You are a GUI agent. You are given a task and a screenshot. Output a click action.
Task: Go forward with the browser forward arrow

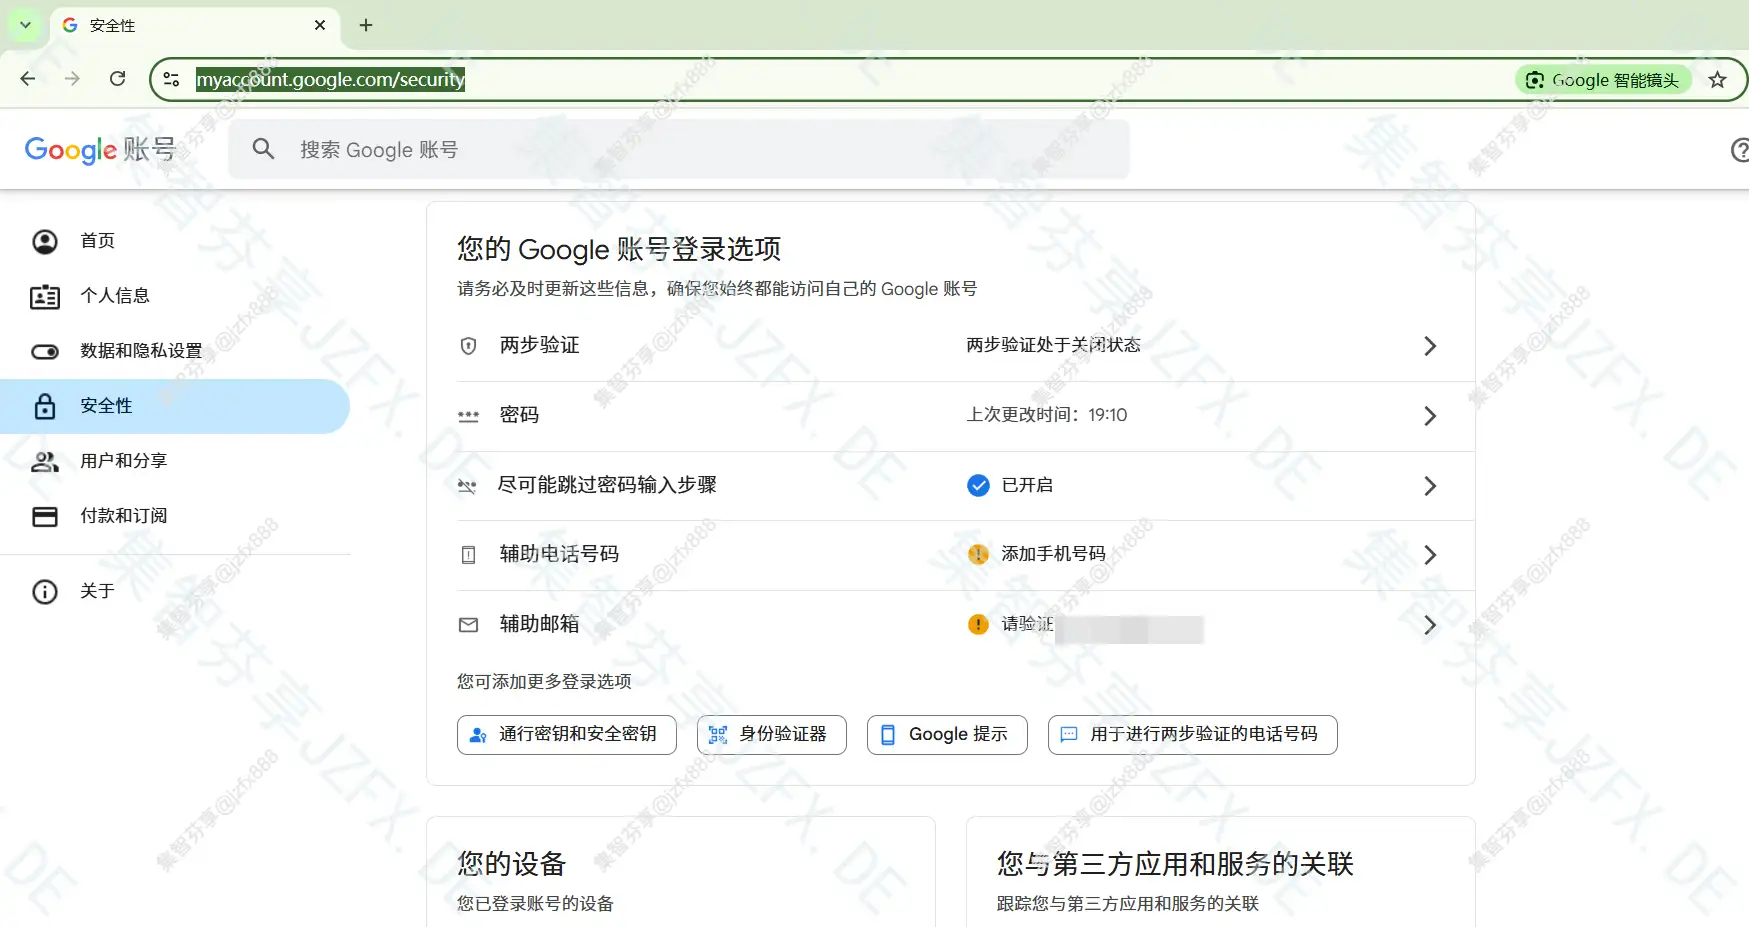pyautogui.click(x=72, y=79)
